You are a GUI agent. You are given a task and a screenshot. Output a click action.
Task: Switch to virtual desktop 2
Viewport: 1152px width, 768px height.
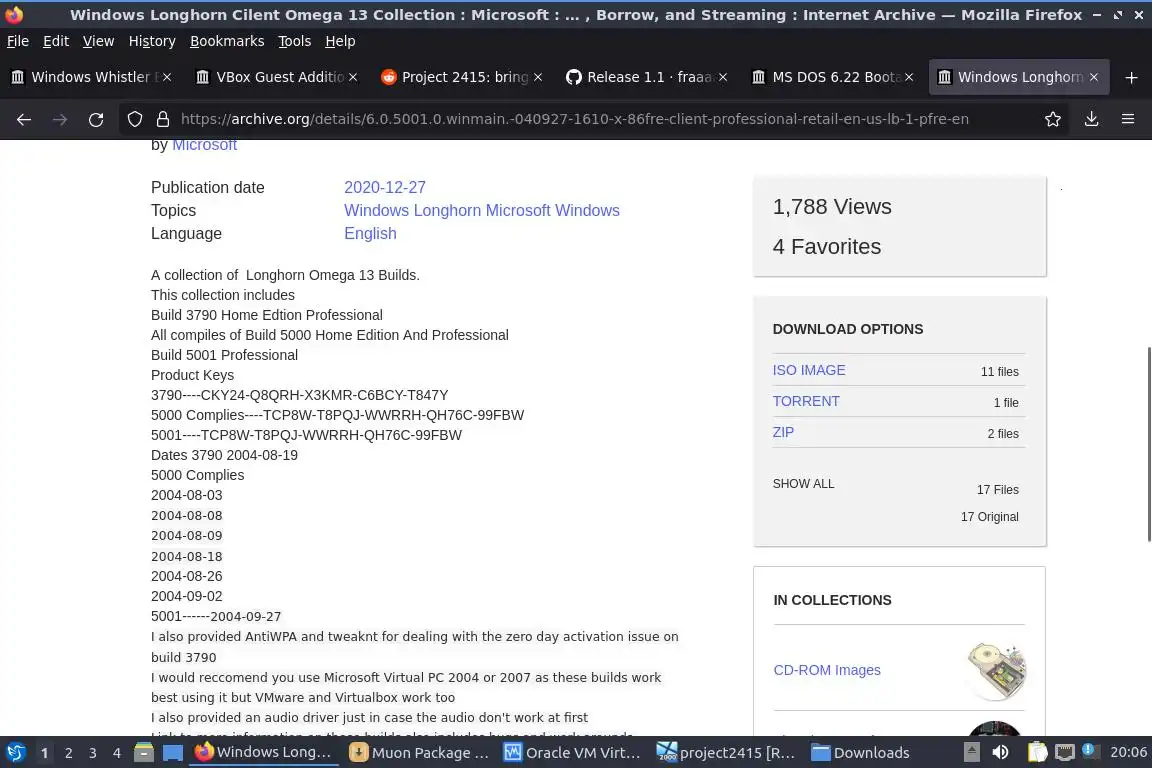tap(68, 753)
